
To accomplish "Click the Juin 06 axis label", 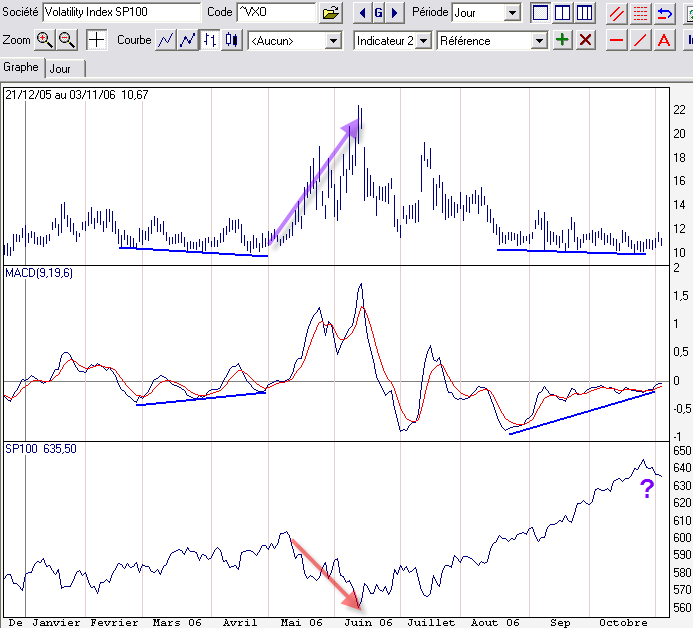I will (368, 622).
